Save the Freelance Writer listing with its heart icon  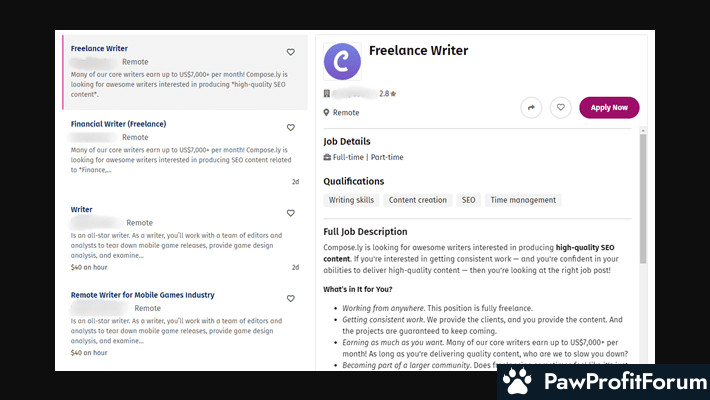pyautogui.click(x=291, y=52)
